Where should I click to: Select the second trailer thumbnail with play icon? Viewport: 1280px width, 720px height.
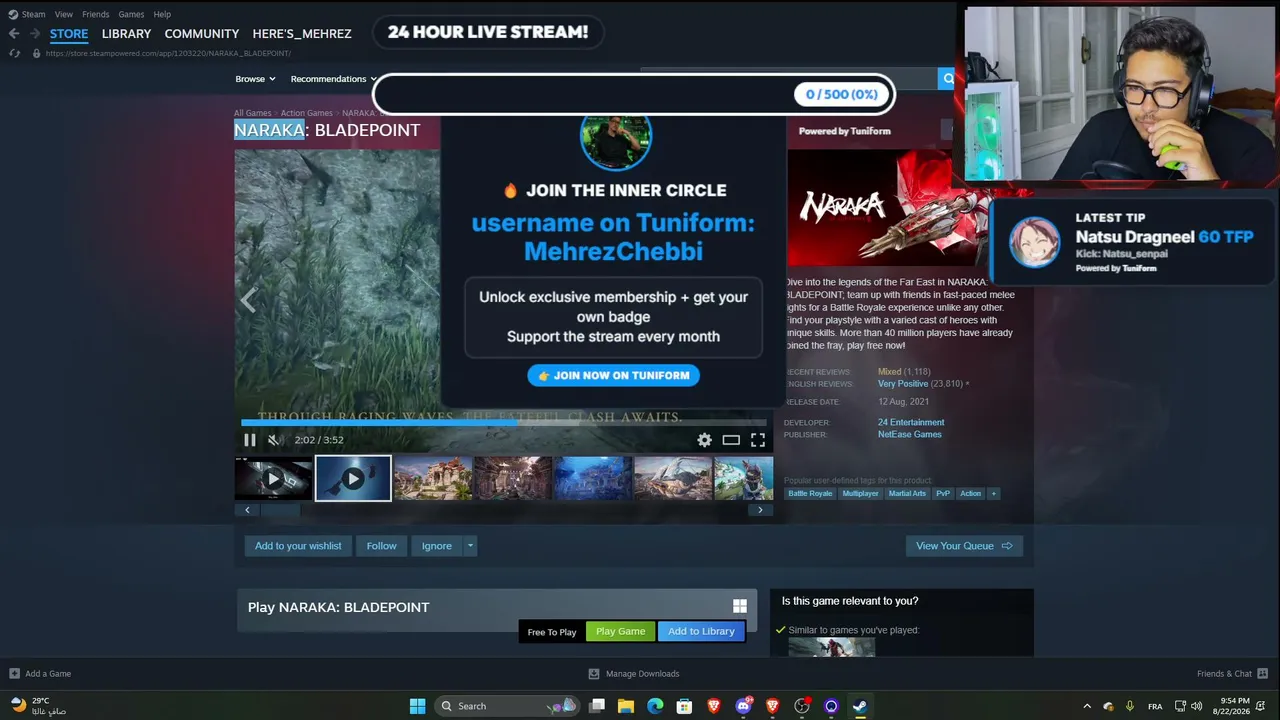353,478
